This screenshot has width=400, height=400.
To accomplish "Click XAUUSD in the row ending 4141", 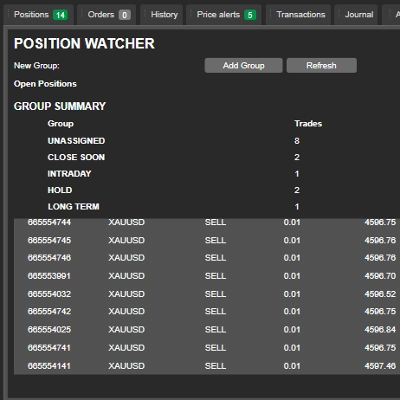I will pyautogui.click(x=127, y=366).
